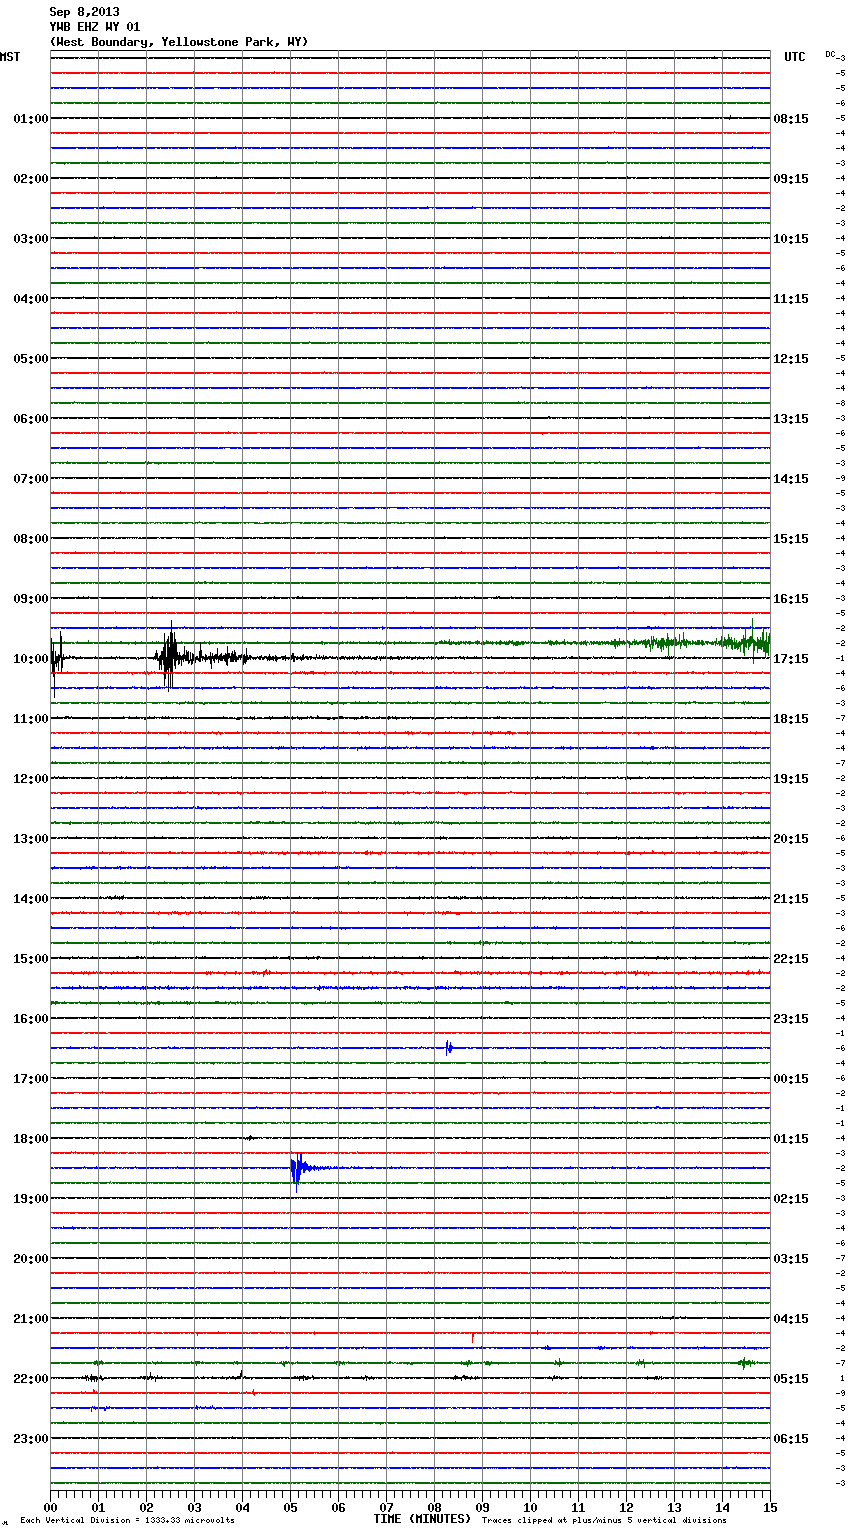Click the '17:15' UTC time label
Viewport: 850px width, 1534px height.
(791, 659)
